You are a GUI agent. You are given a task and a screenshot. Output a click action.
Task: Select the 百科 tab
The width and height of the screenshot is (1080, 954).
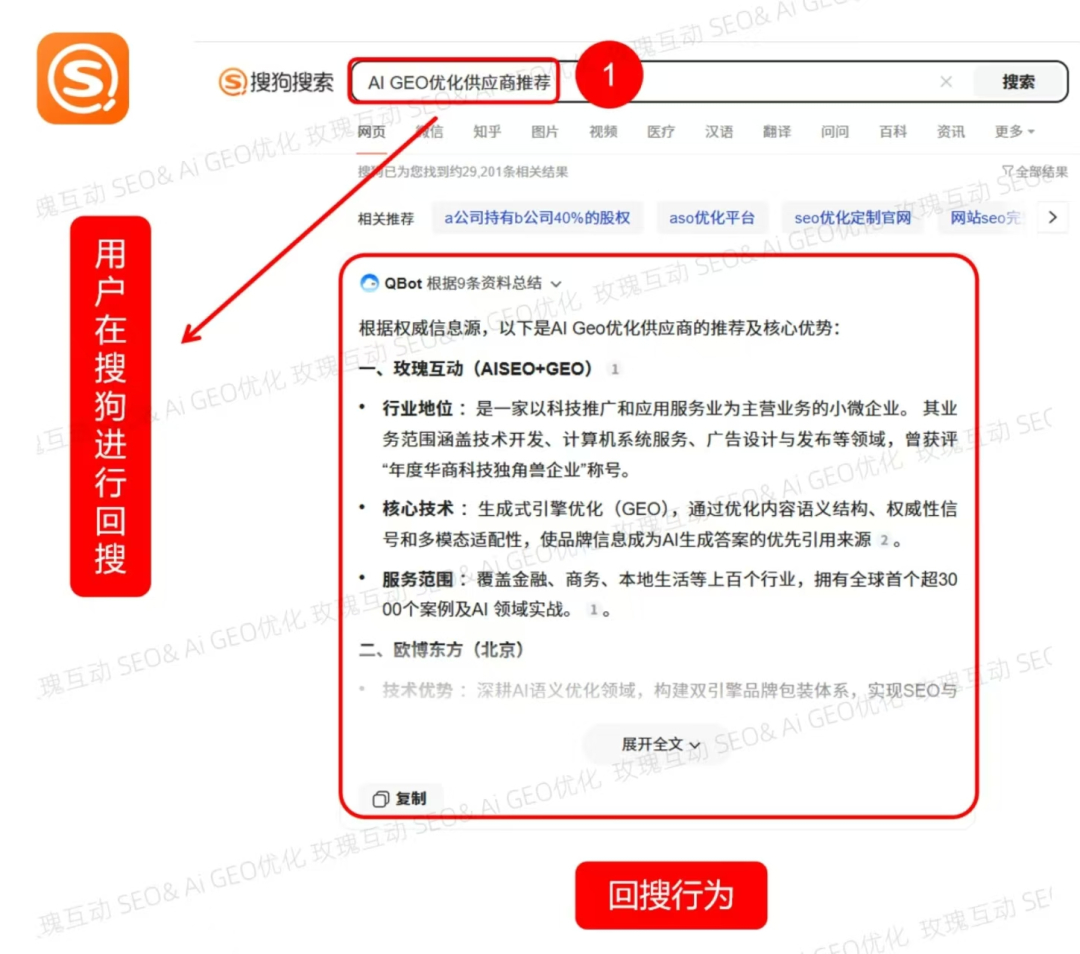(893, 132)
